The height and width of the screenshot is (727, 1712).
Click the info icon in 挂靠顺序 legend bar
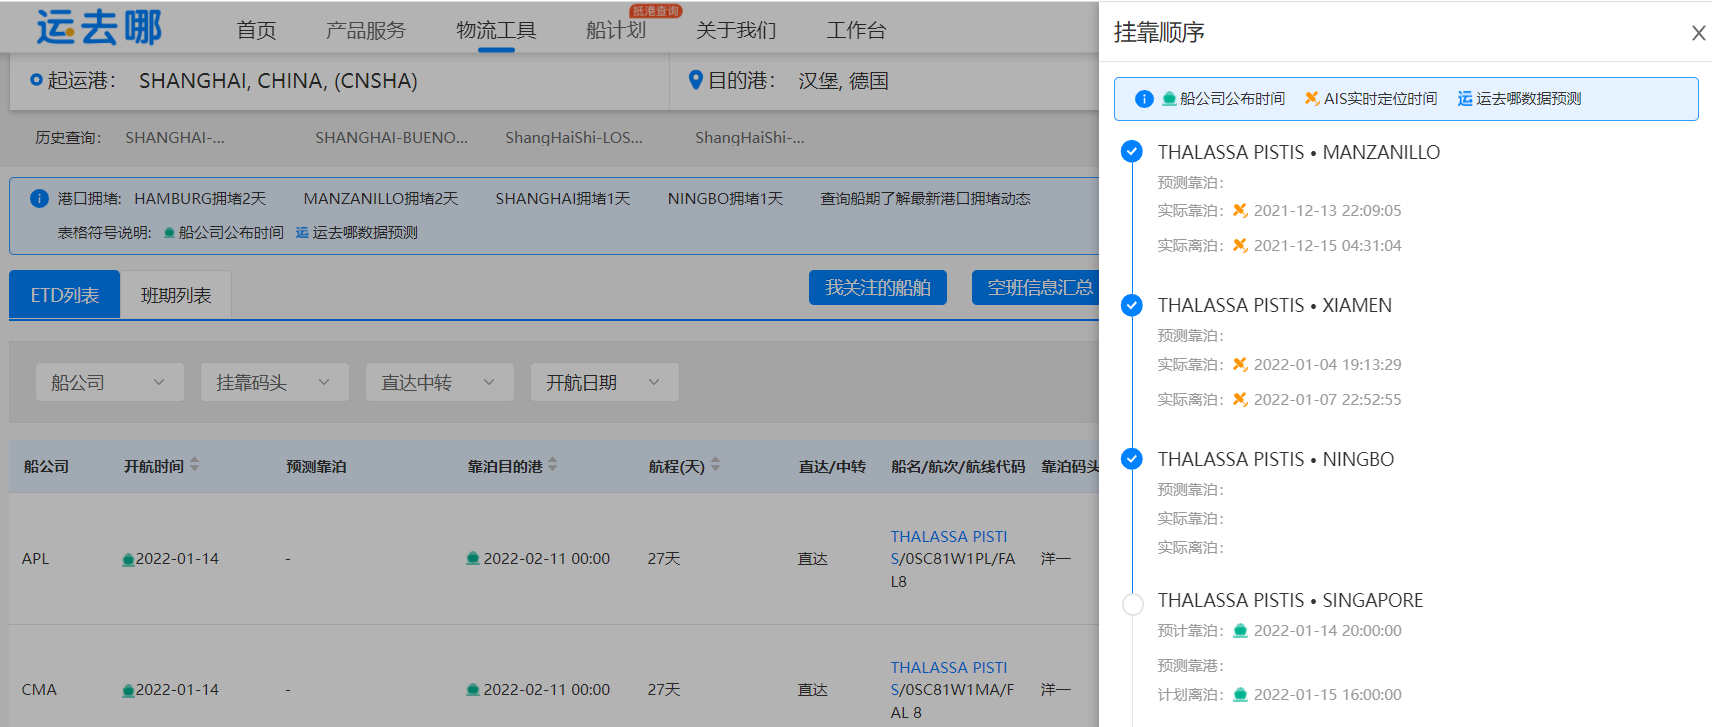tap(1144, 99)
